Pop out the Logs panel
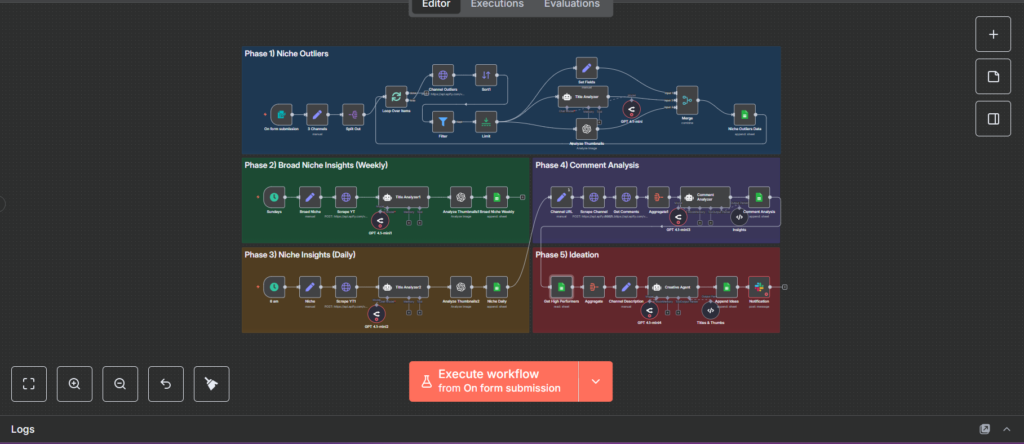The image size is (1024, 444). pos(985,429)
